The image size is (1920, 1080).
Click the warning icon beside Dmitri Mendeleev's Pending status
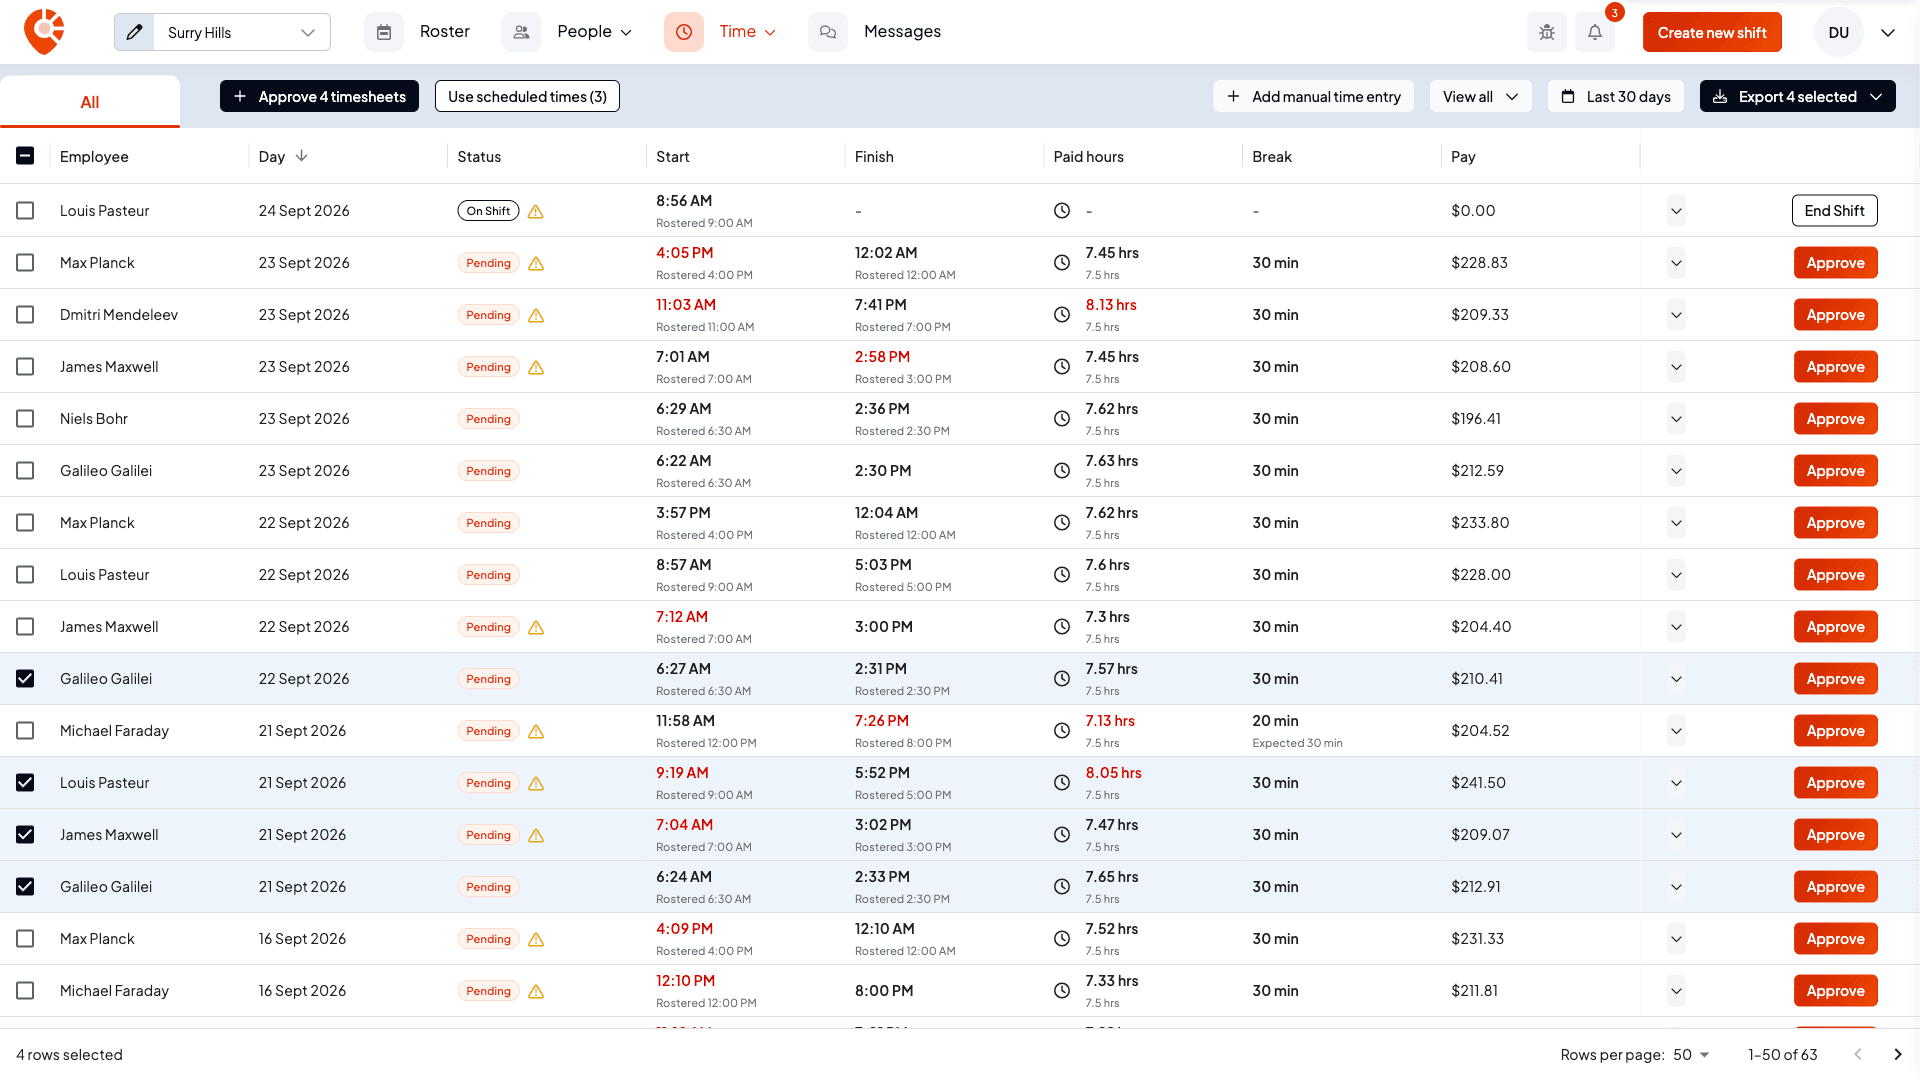click(536, 315)
